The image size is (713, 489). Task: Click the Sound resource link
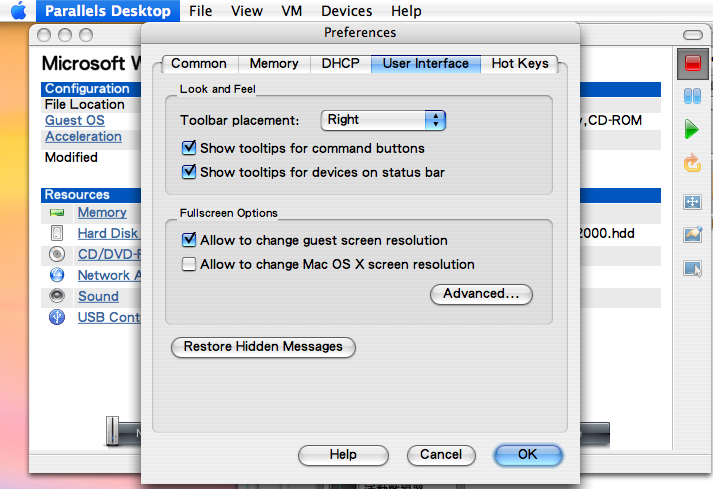coord(98,296)
